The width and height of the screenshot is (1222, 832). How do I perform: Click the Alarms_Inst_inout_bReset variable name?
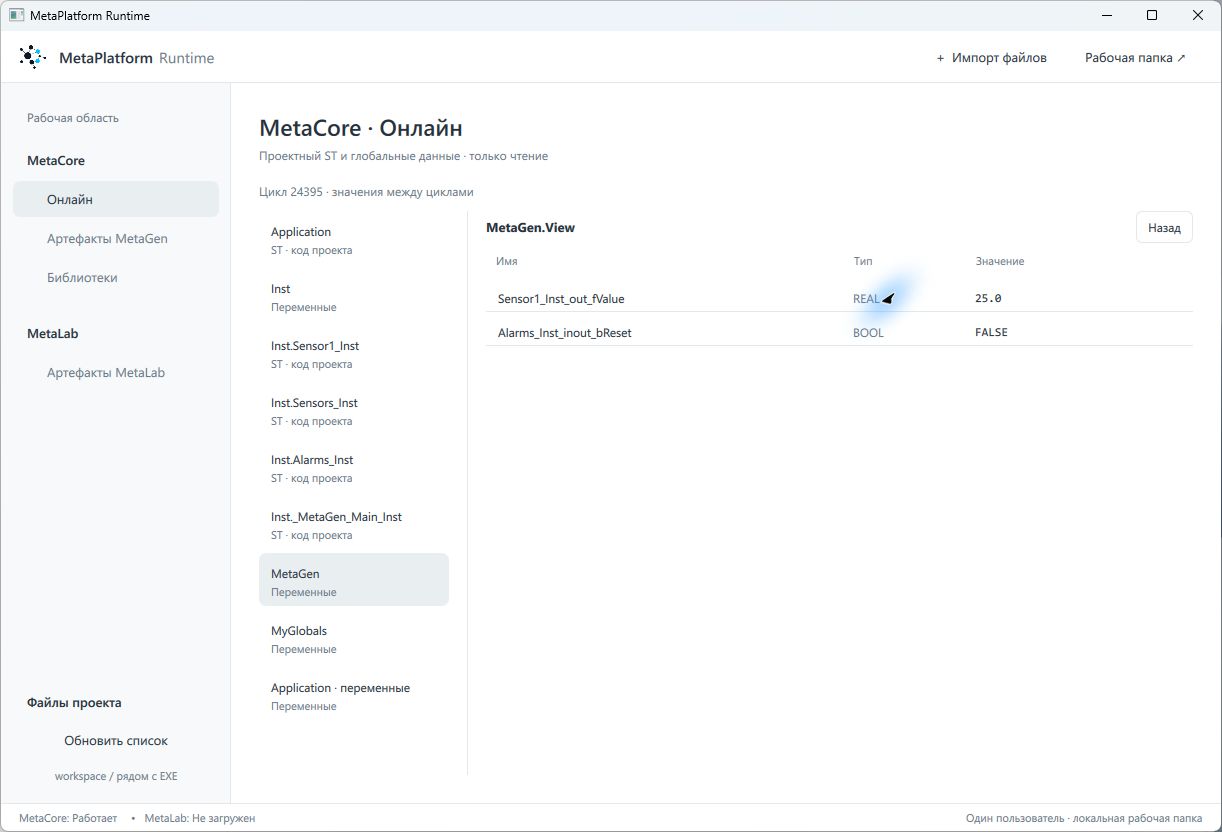tap(565, 332)
